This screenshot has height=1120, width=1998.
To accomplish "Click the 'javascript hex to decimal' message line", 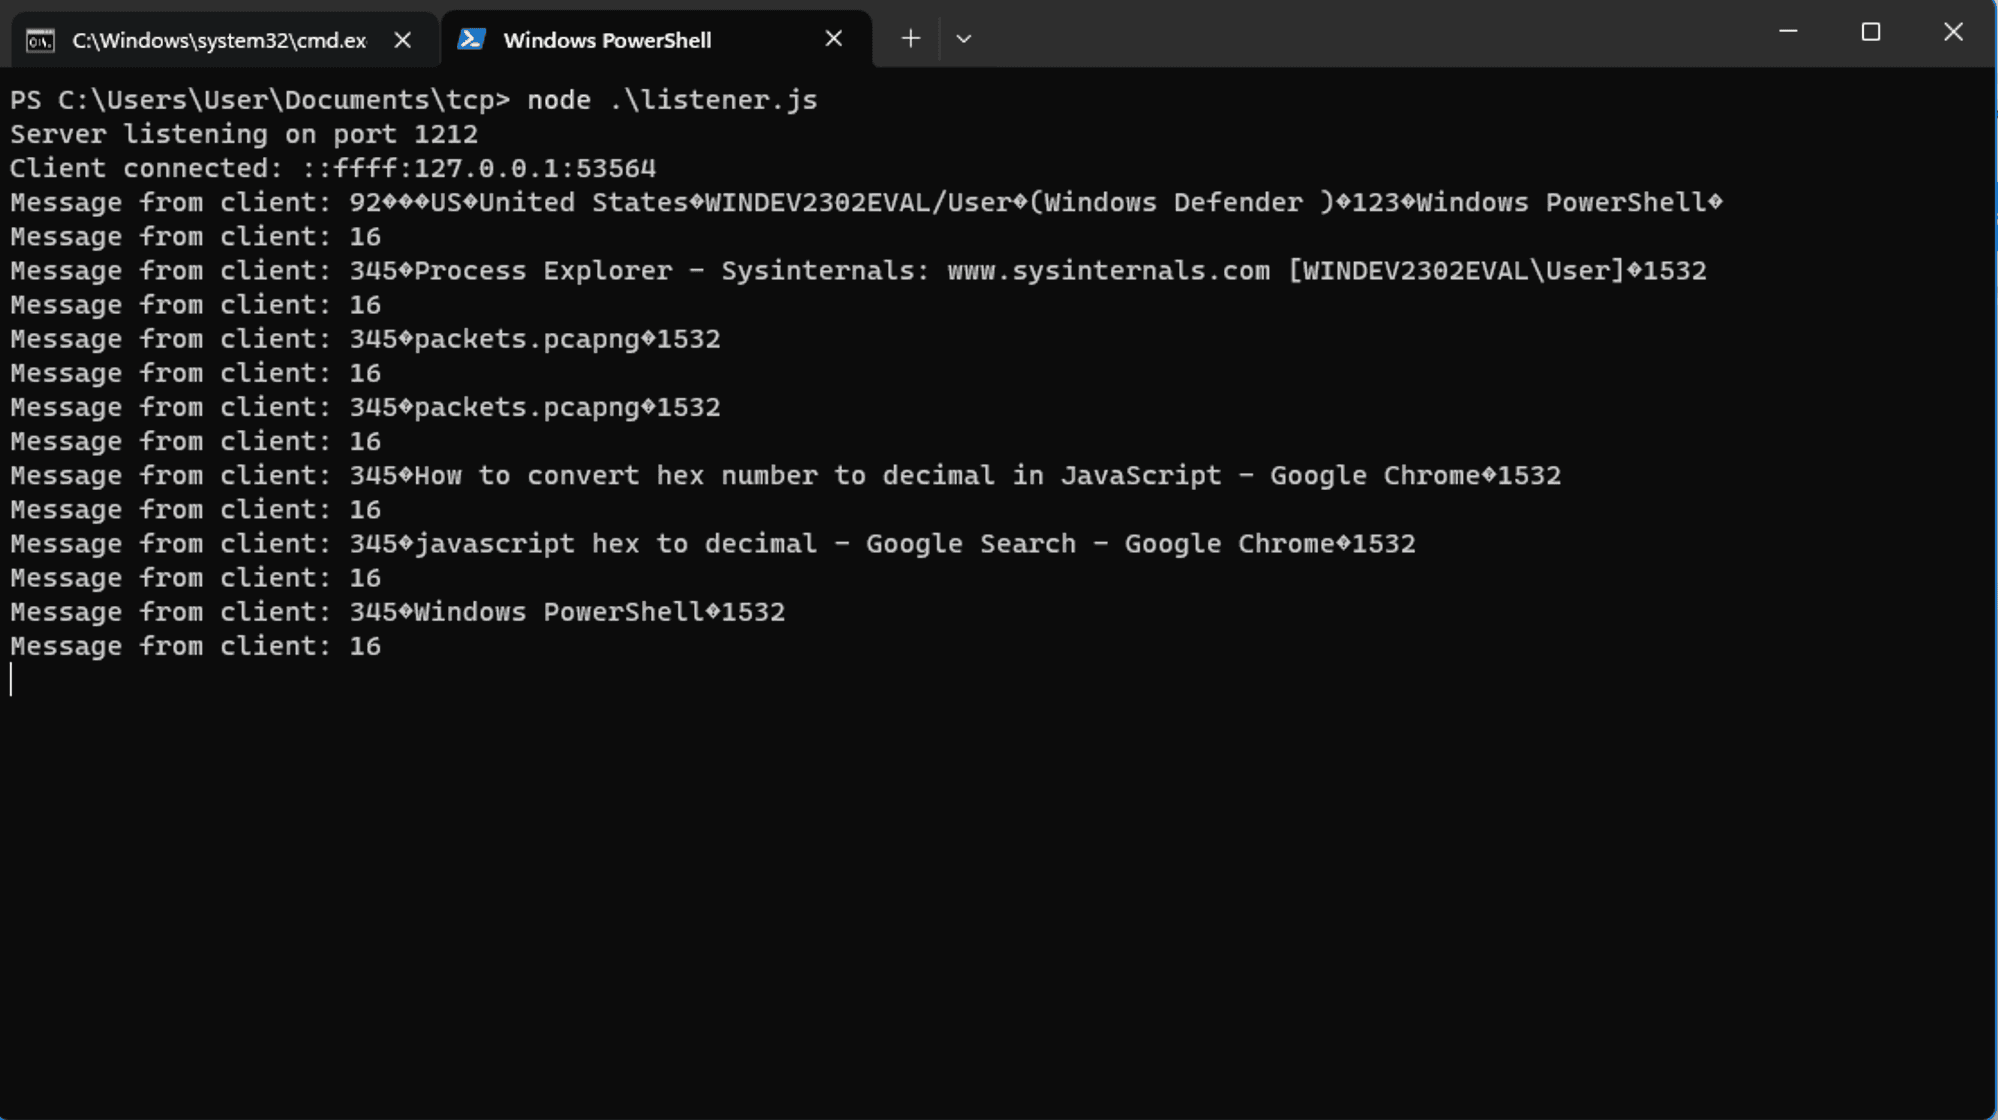I will coord(712,544).
